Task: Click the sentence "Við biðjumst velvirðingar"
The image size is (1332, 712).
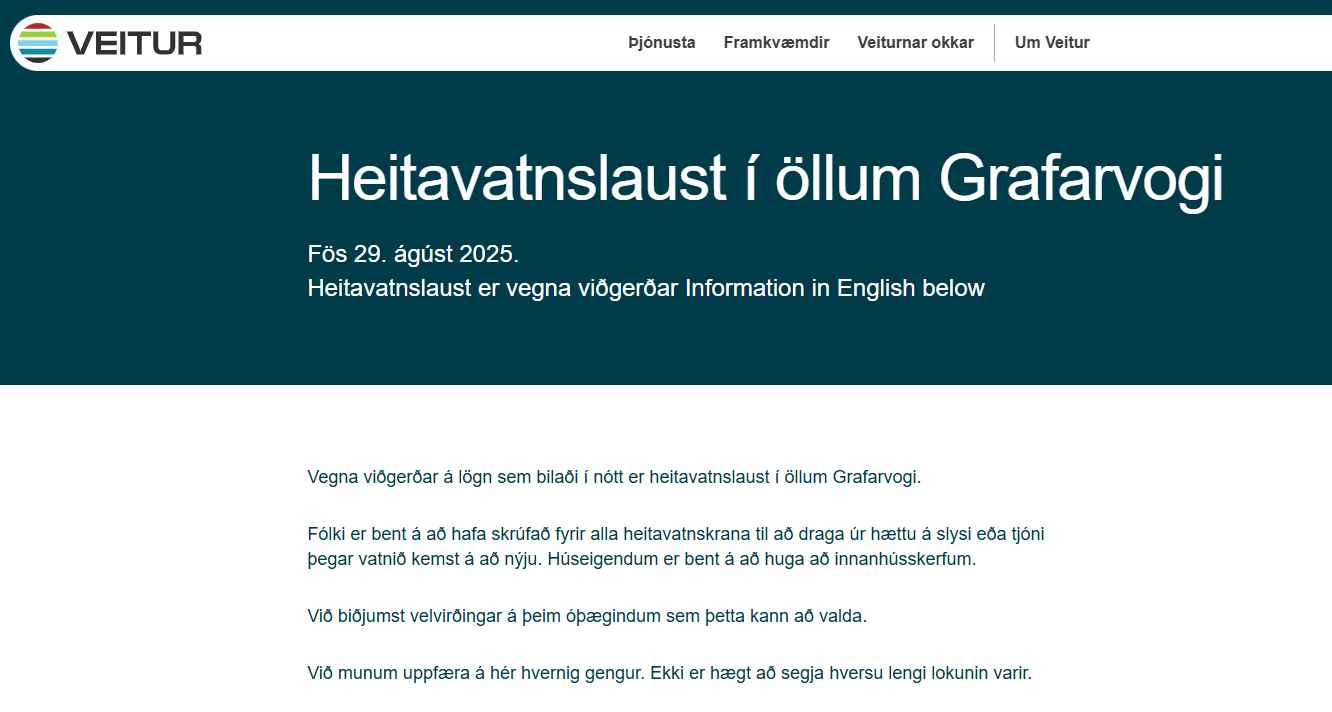Action: pyautogui.click(x=587, y=616)
